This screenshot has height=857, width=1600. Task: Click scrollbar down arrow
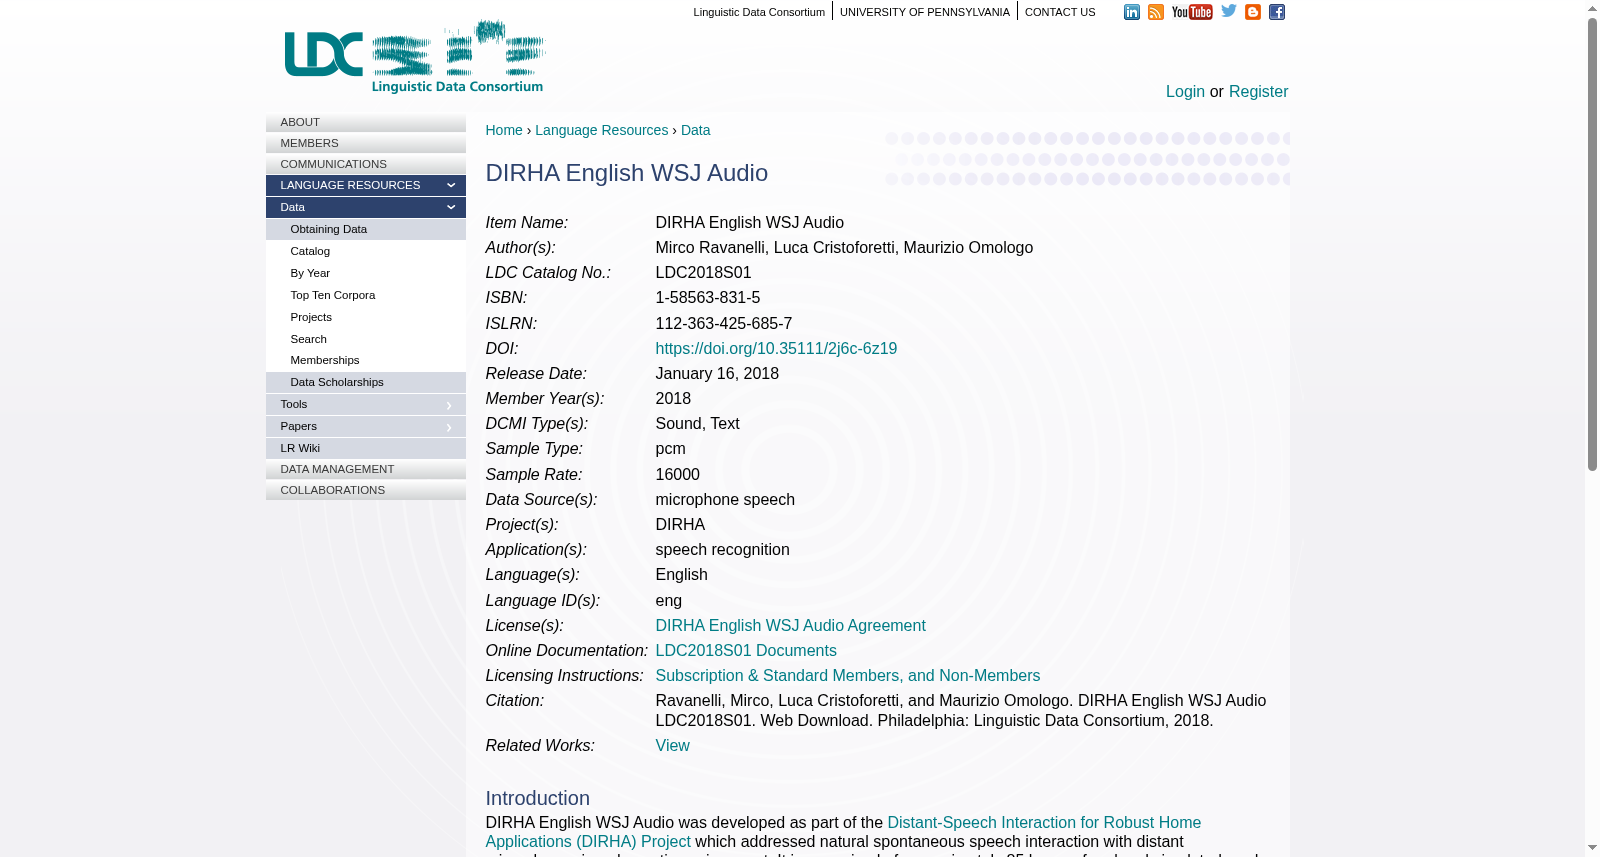(1592, 848)
